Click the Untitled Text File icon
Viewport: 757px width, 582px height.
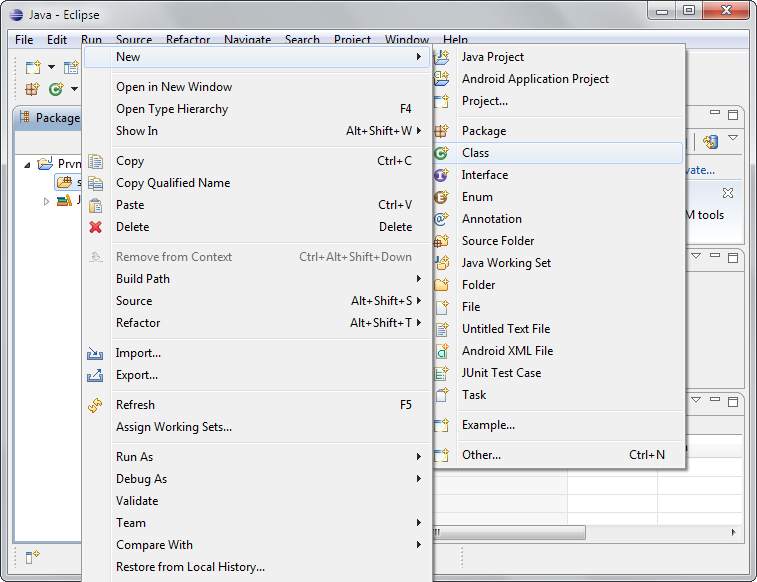click(442, 329)
